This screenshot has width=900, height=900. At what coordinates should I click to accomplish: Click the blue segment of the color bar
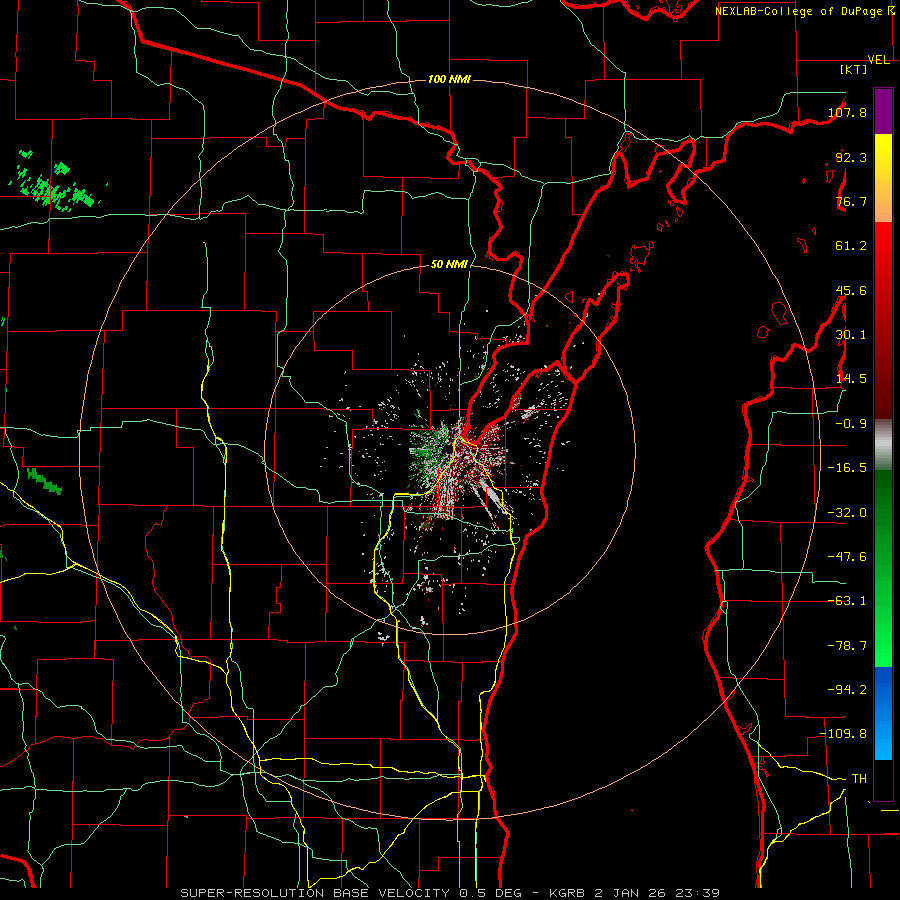click(x=883, y=713)
